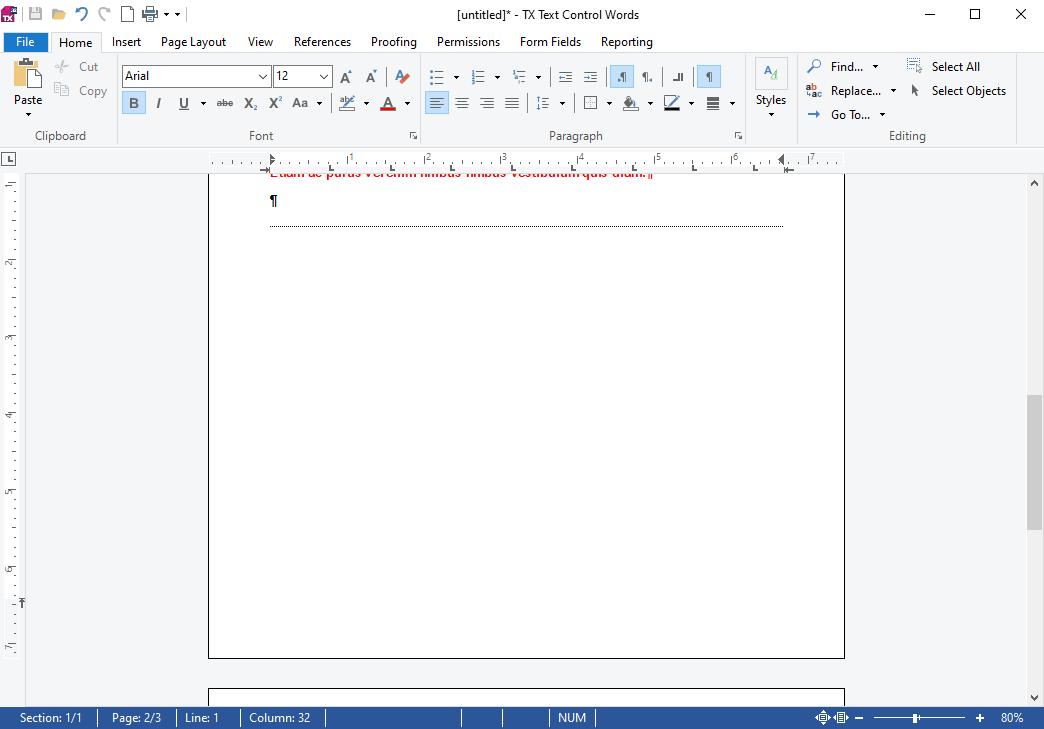Switch to the Insert tab
This screenshot has width=1044, height=729.
[126, 42]
